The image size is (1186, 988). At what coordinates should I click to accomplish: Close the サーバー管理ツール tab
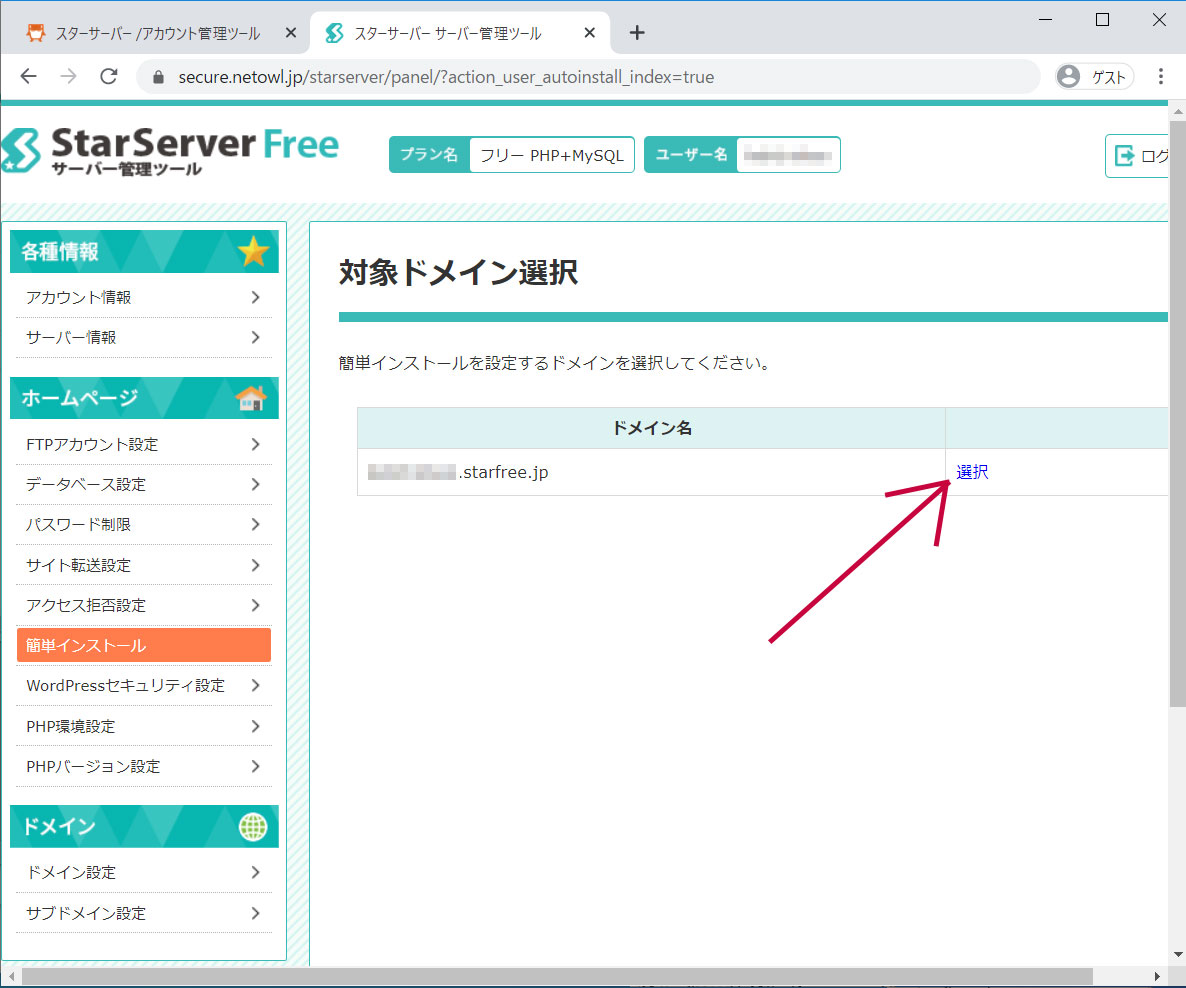point(590,33)
